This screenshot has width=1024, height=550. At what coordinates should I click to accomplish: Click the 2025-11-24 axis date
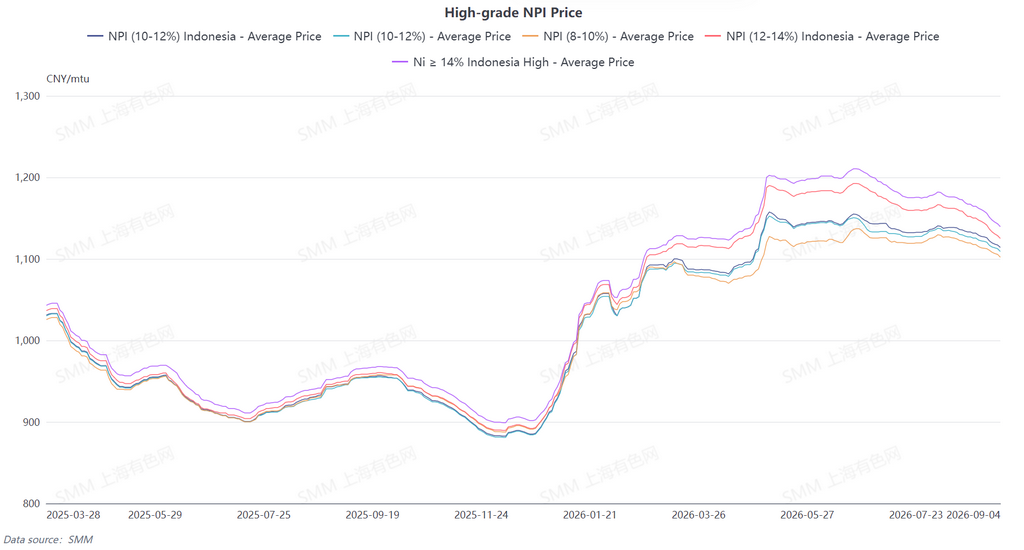click(x=481, y=515)
